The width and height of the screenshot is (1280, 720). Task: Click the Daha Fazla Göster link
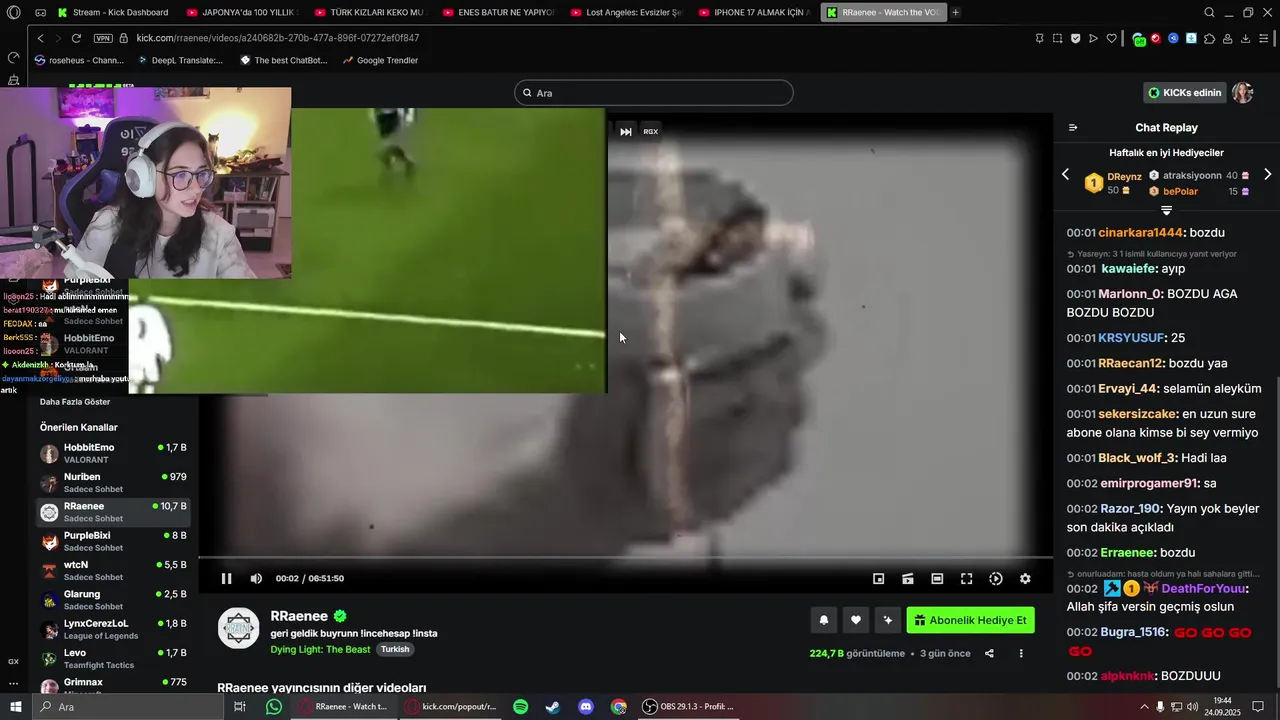coord(75,402)
